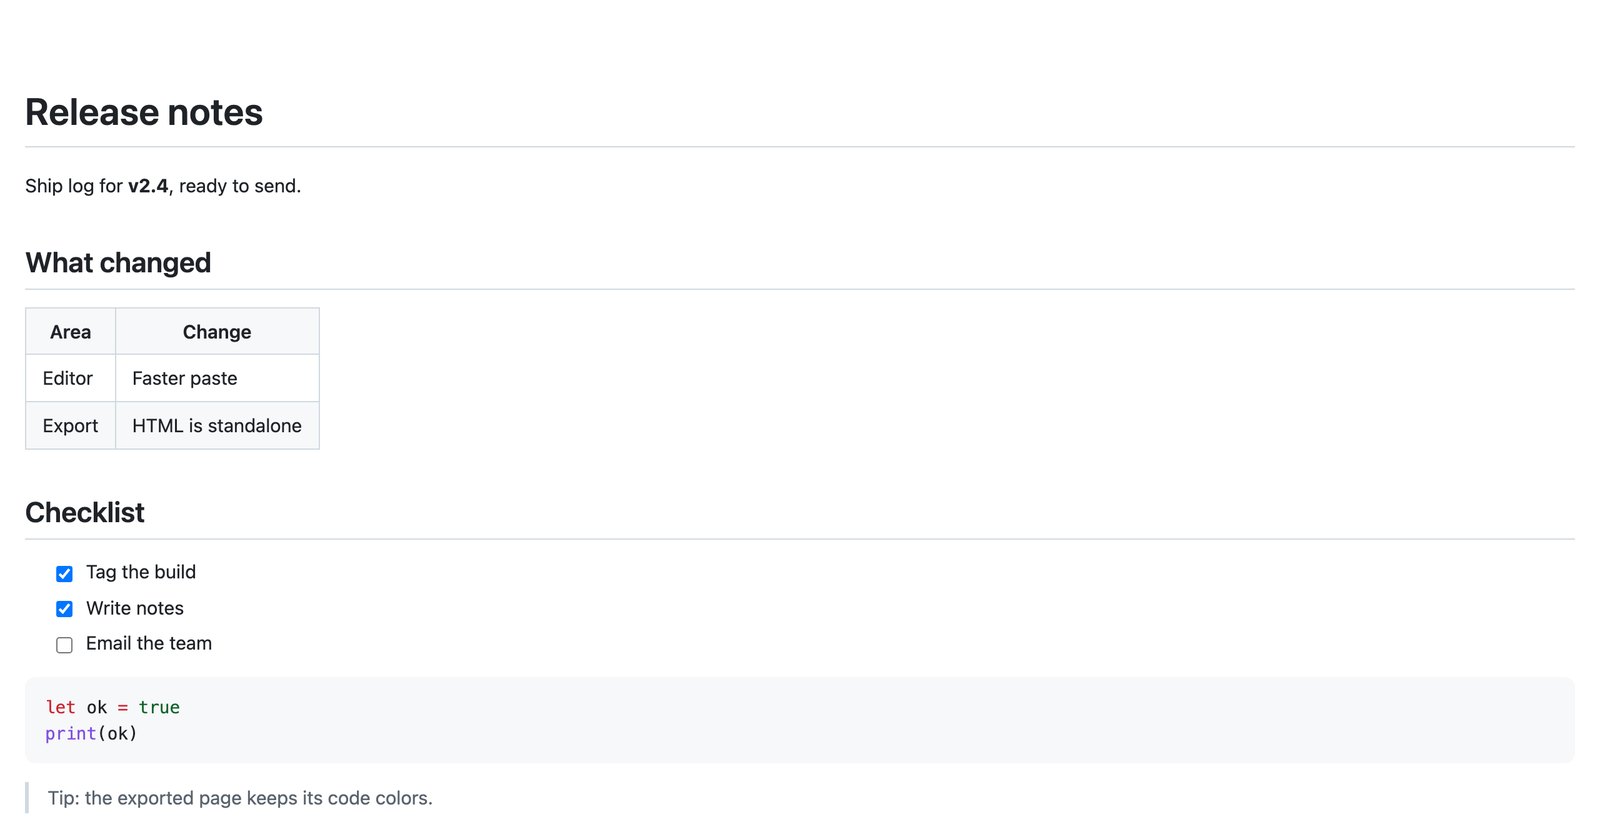
Task: Click the Editor table cell
Action: click(70, 379)
